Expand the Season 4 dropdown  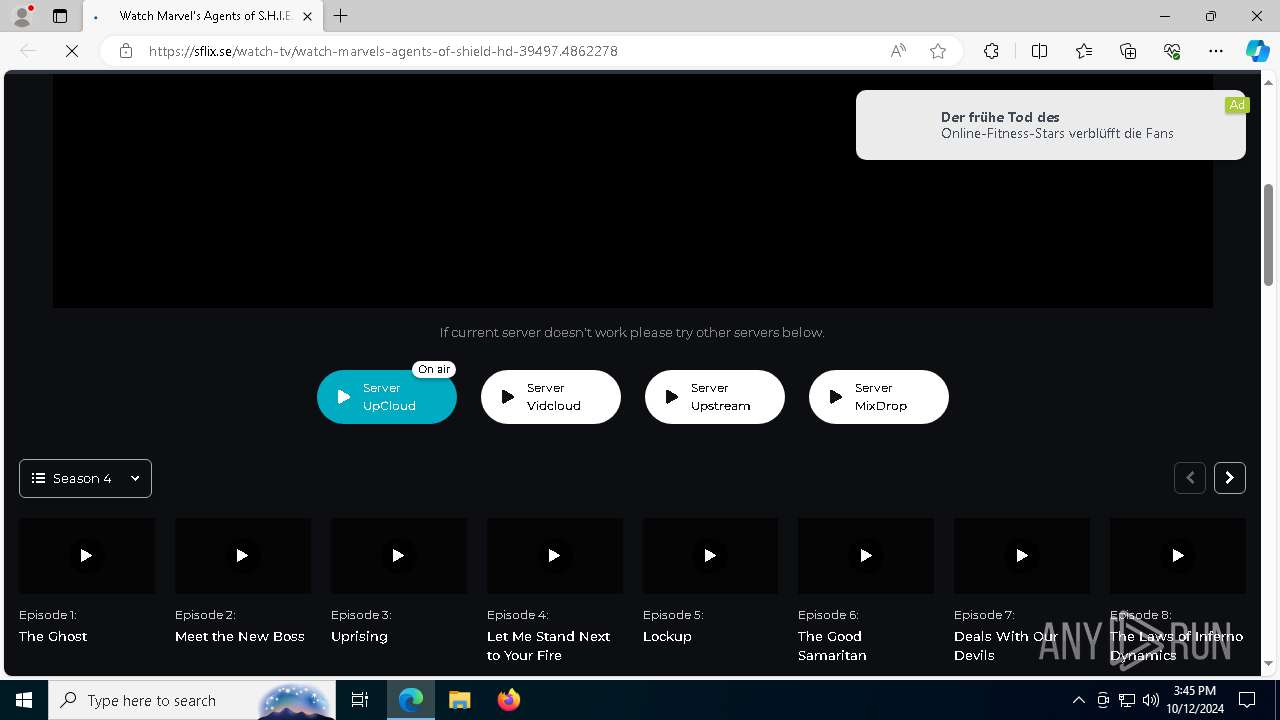85,478
